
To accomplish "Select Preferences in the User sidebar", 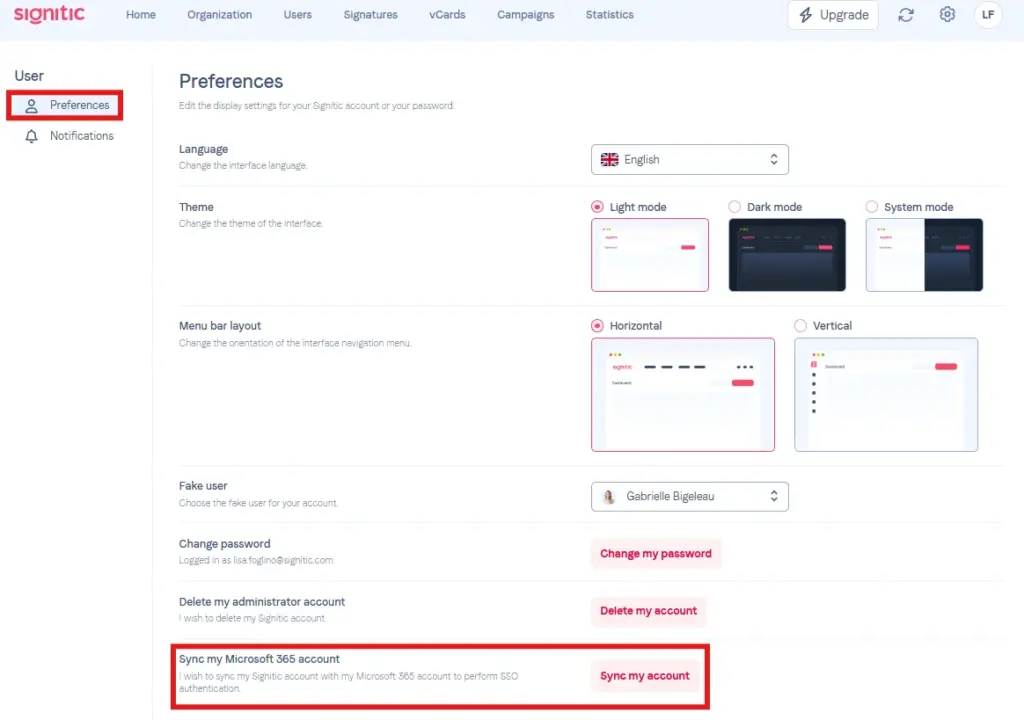I will (65, 105).
